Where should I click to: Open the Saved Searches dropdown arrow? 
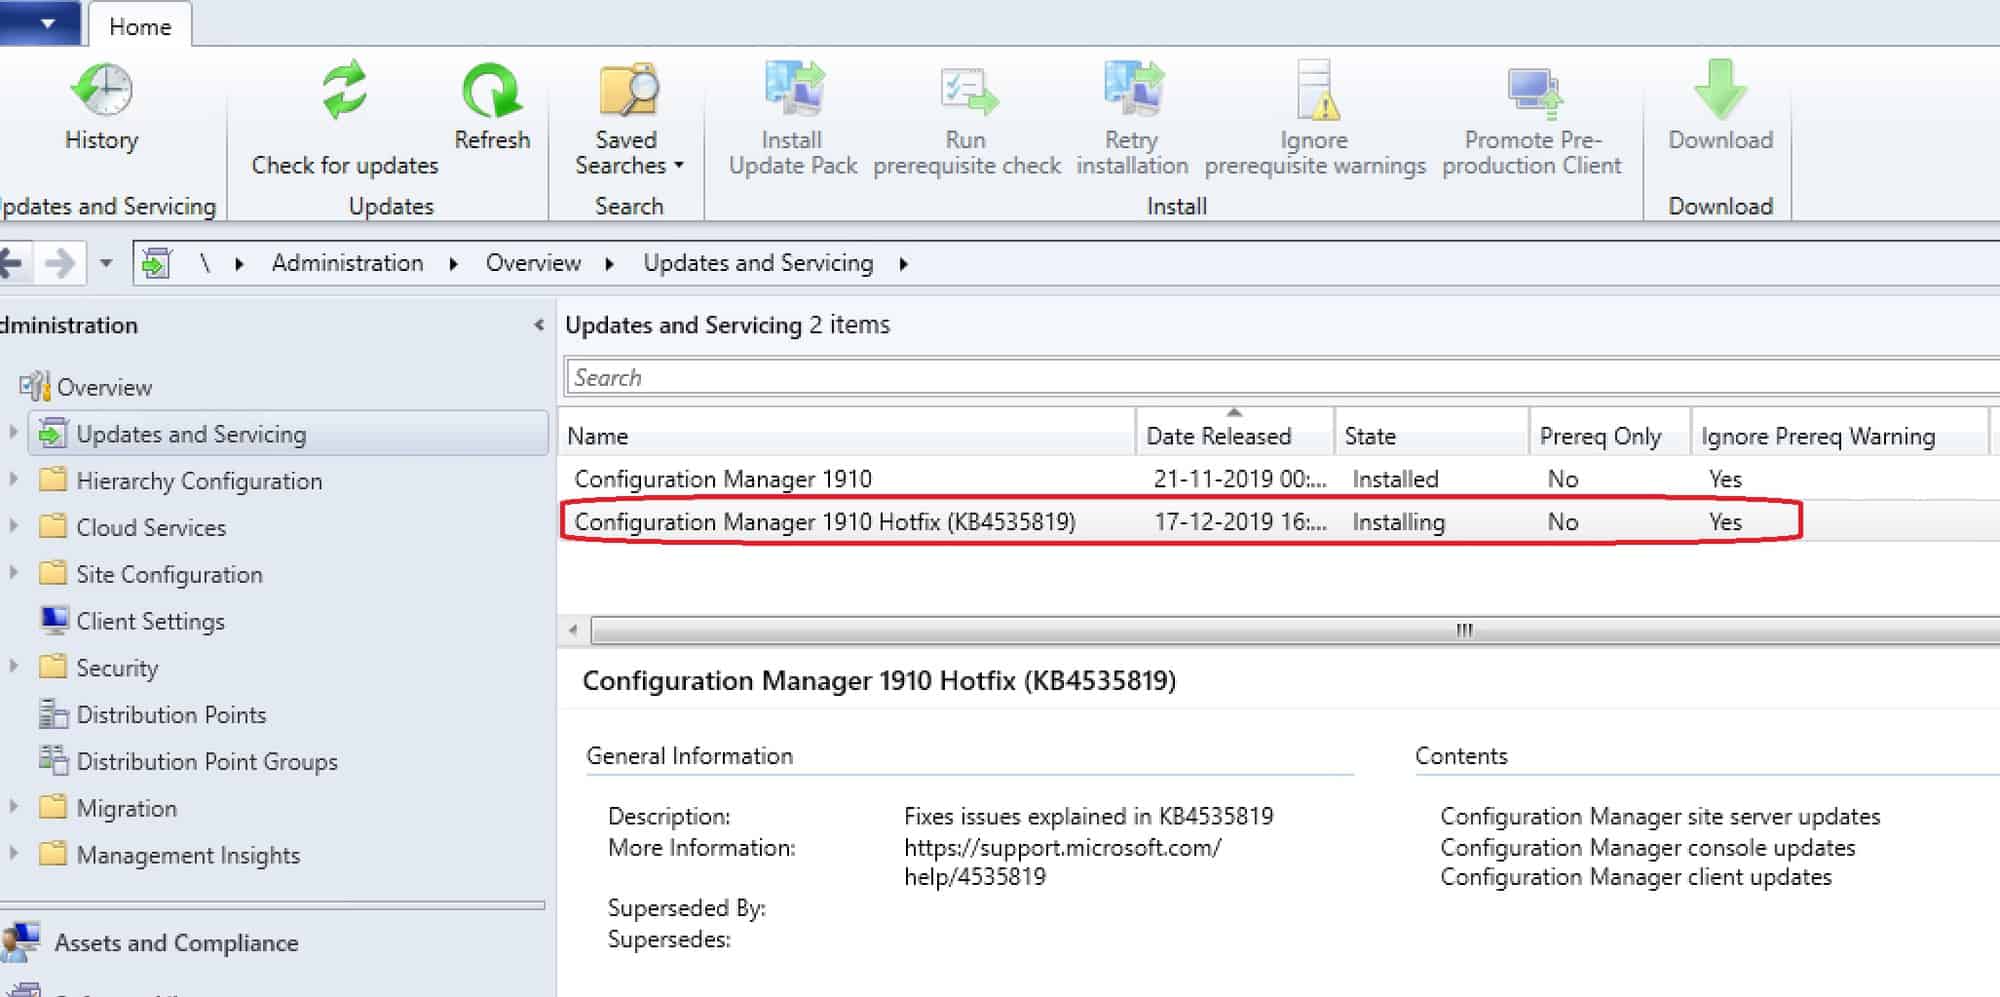[679, 166]
